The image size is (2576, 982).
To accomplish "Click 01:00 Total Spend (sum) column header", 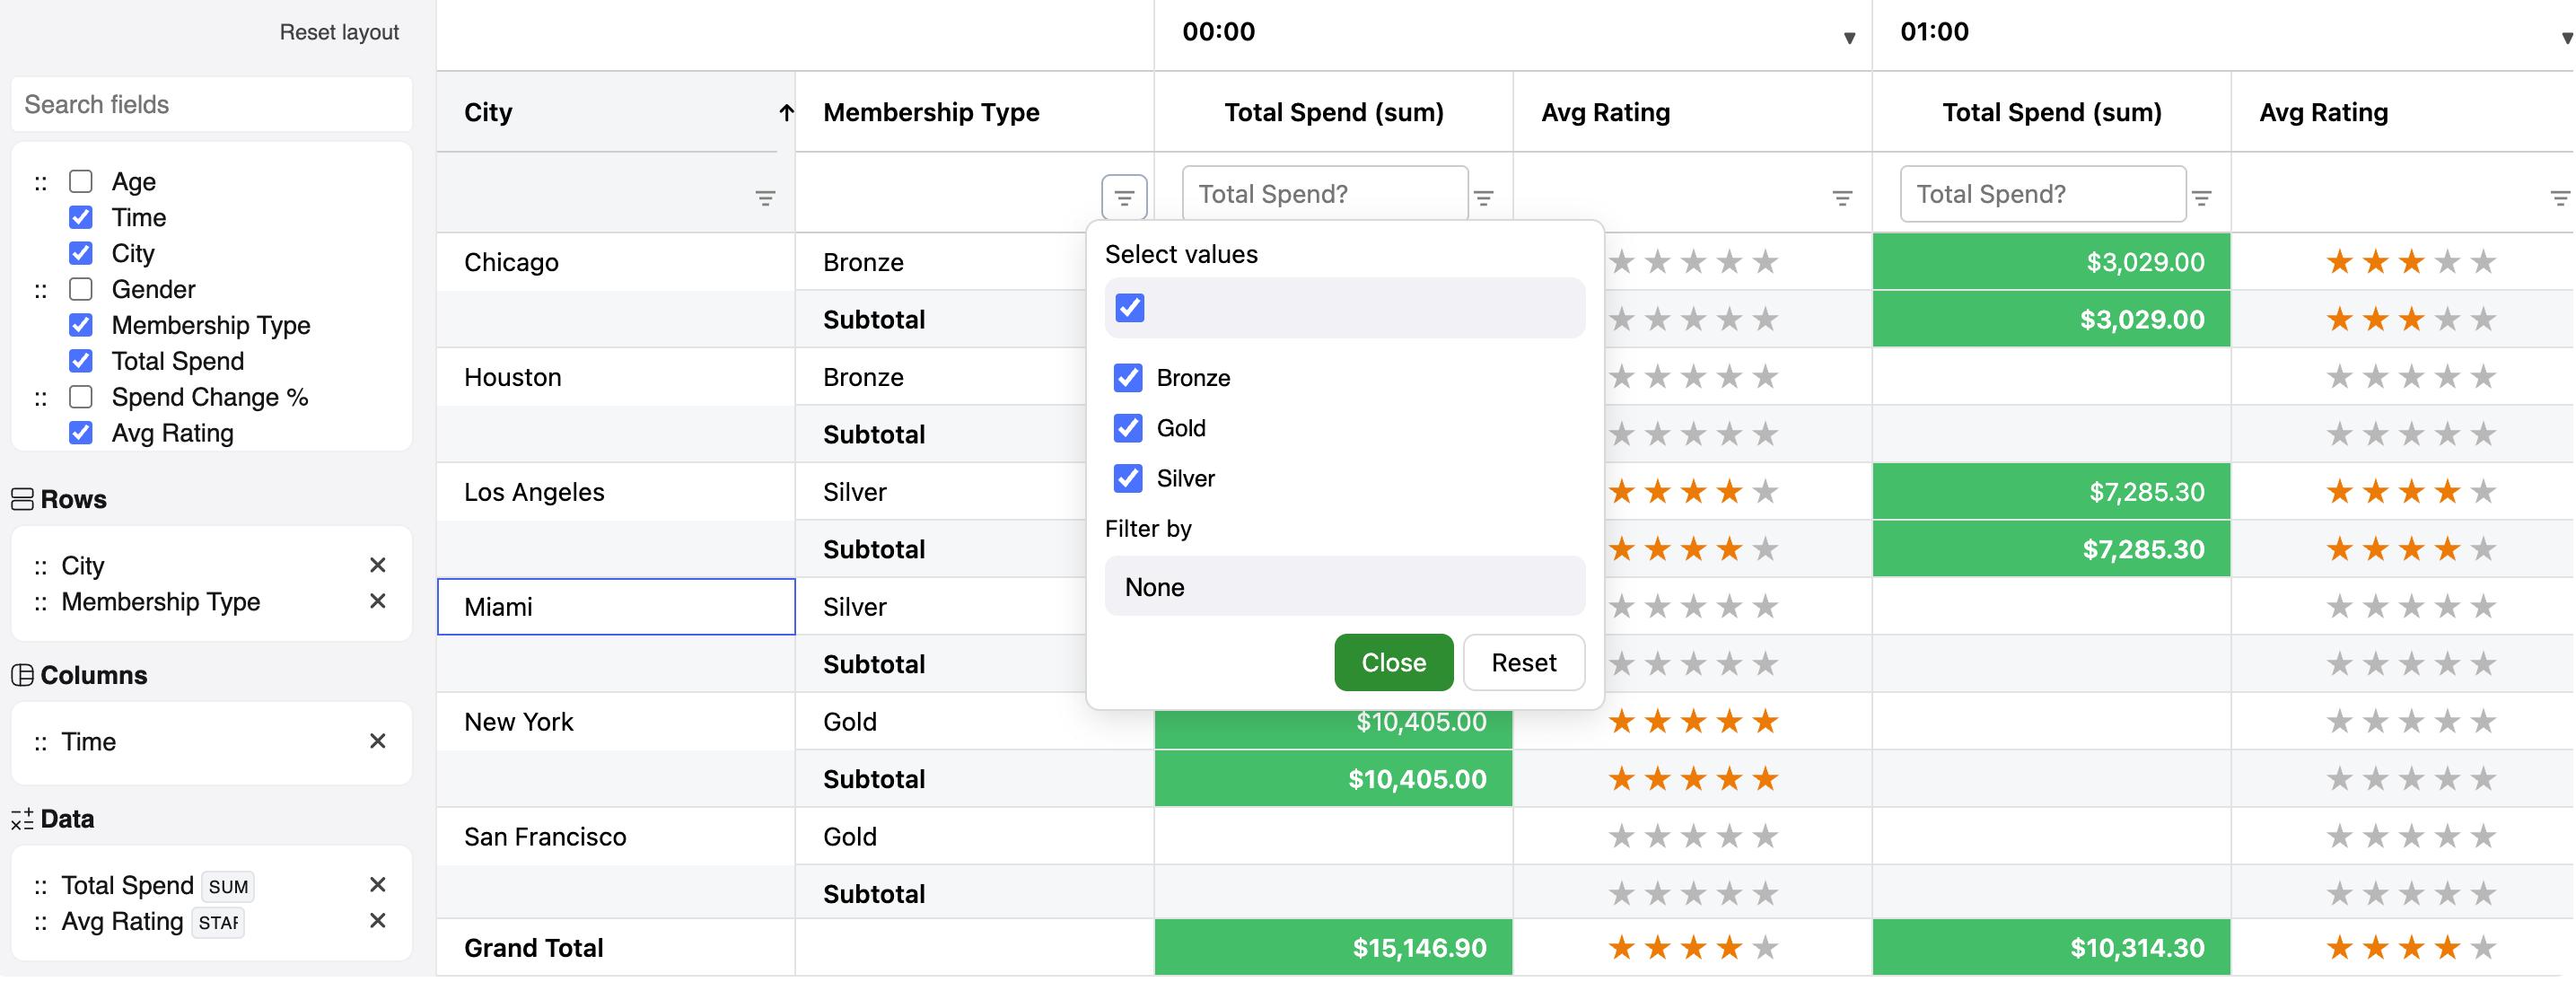I will (2052, 113).
